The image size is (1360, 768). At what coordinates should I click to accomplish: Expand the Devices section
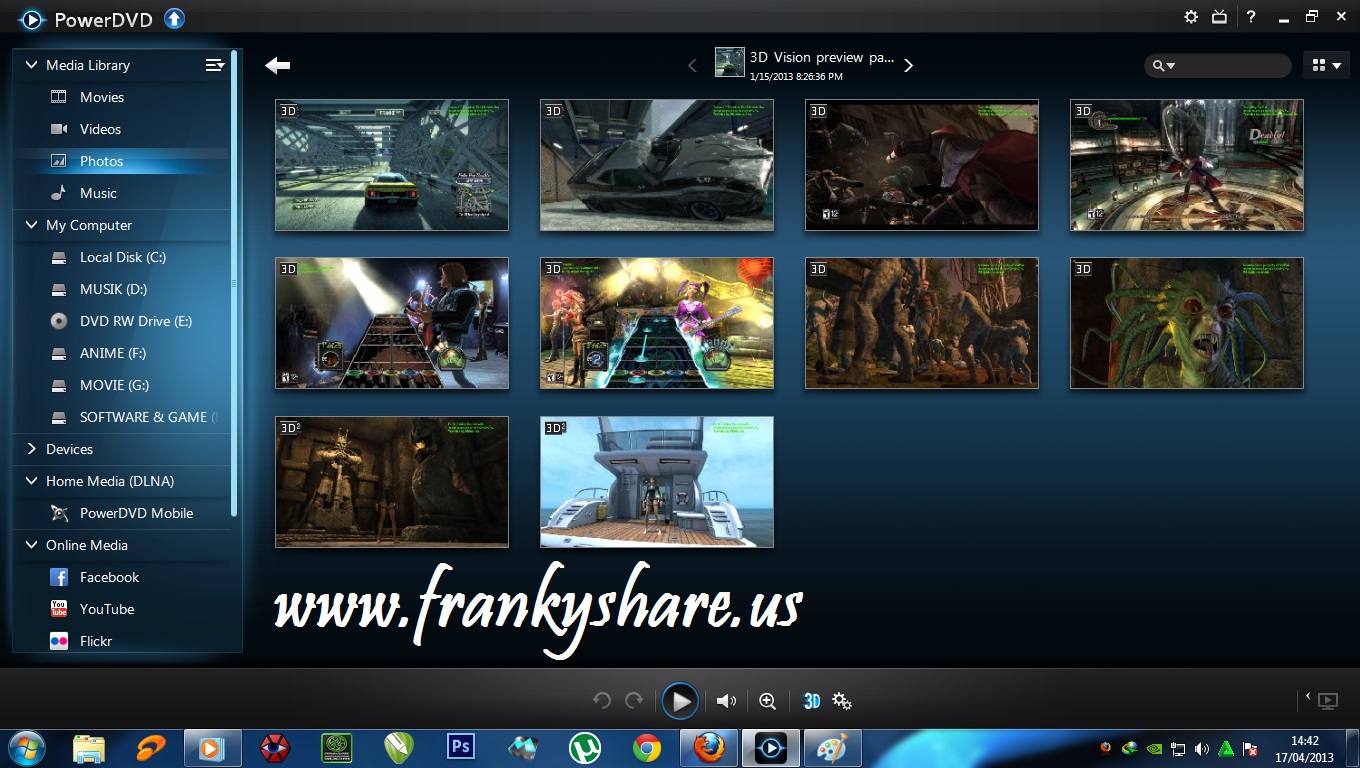pos(31,449)
